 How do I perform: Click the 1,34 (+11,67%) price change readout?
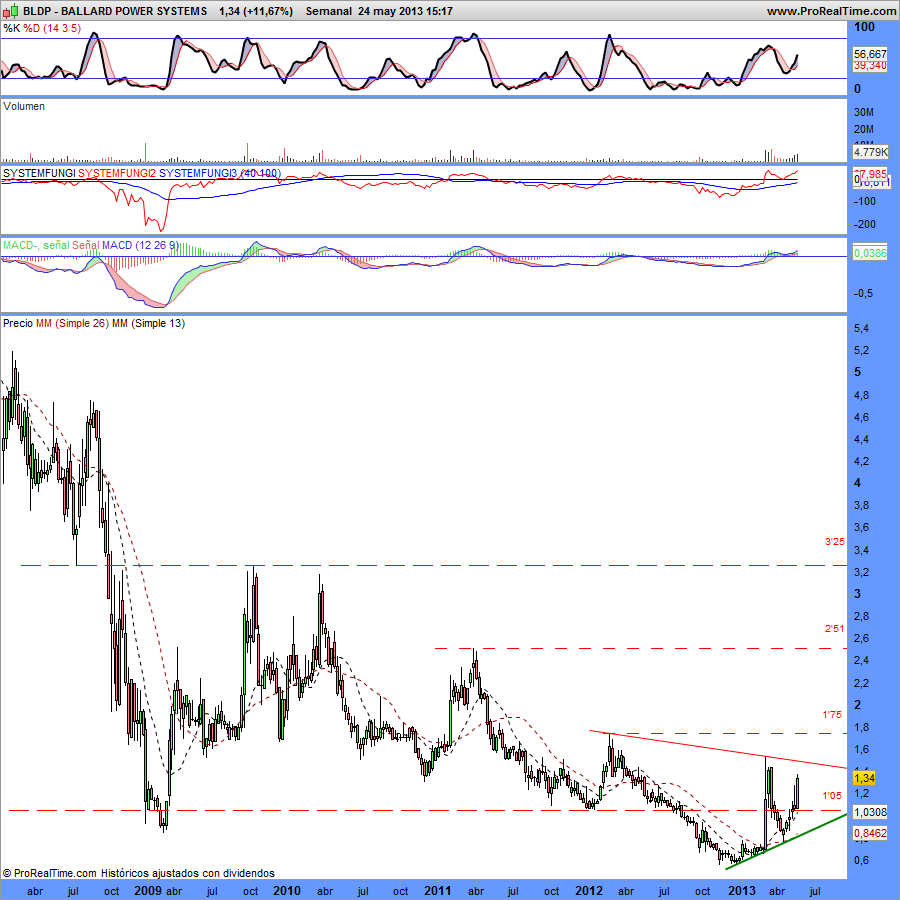256,11
